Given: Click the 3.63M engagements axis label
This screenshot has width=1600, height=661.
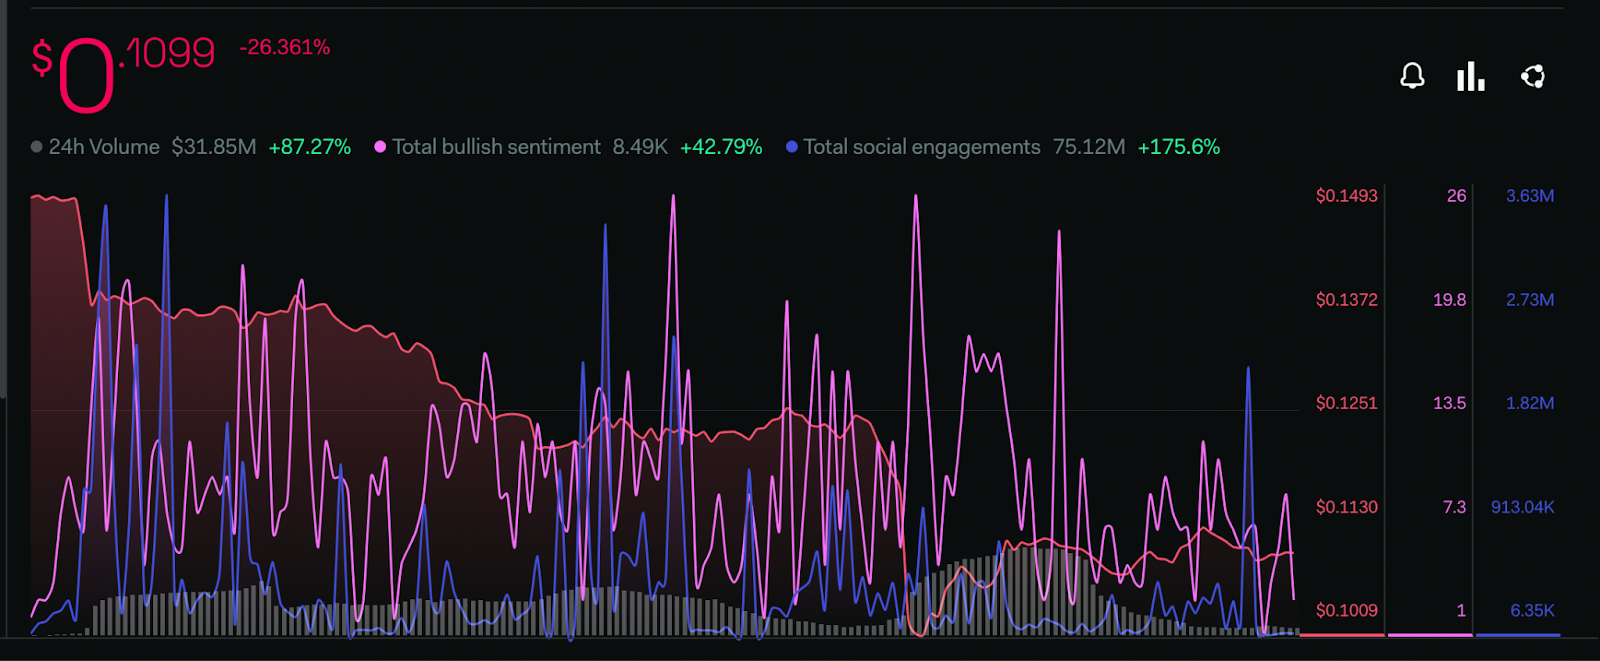Looking at the screenshot, I should pos(1530,196).
